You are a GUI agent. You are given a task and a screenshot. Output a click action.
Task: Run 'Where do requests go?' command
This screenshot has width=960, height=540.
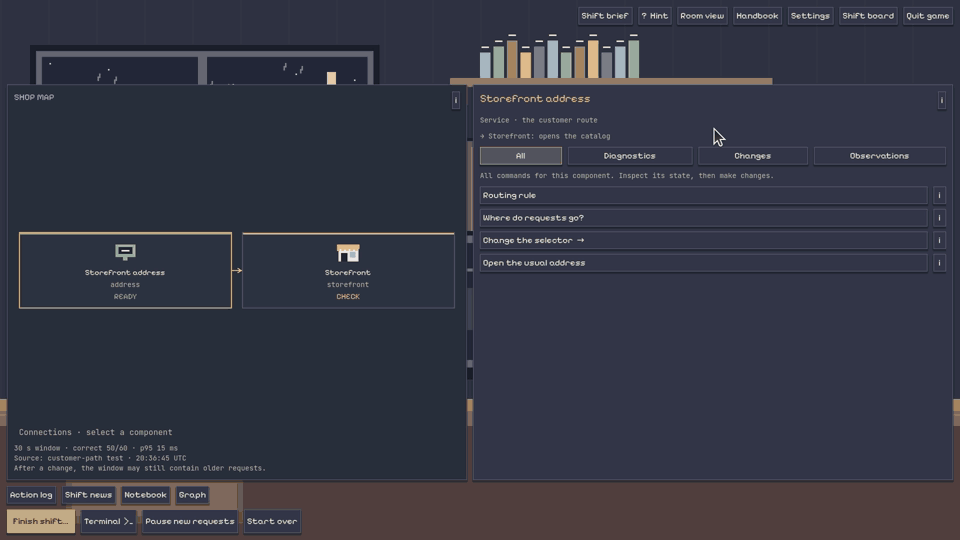coord(703,218)
